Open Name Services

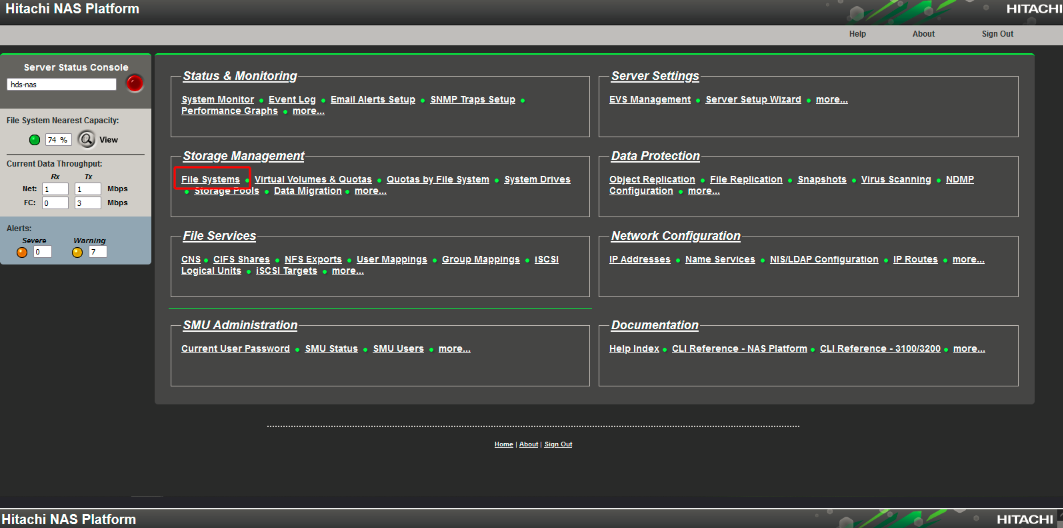pyautogui.click(x=720, y=260)
